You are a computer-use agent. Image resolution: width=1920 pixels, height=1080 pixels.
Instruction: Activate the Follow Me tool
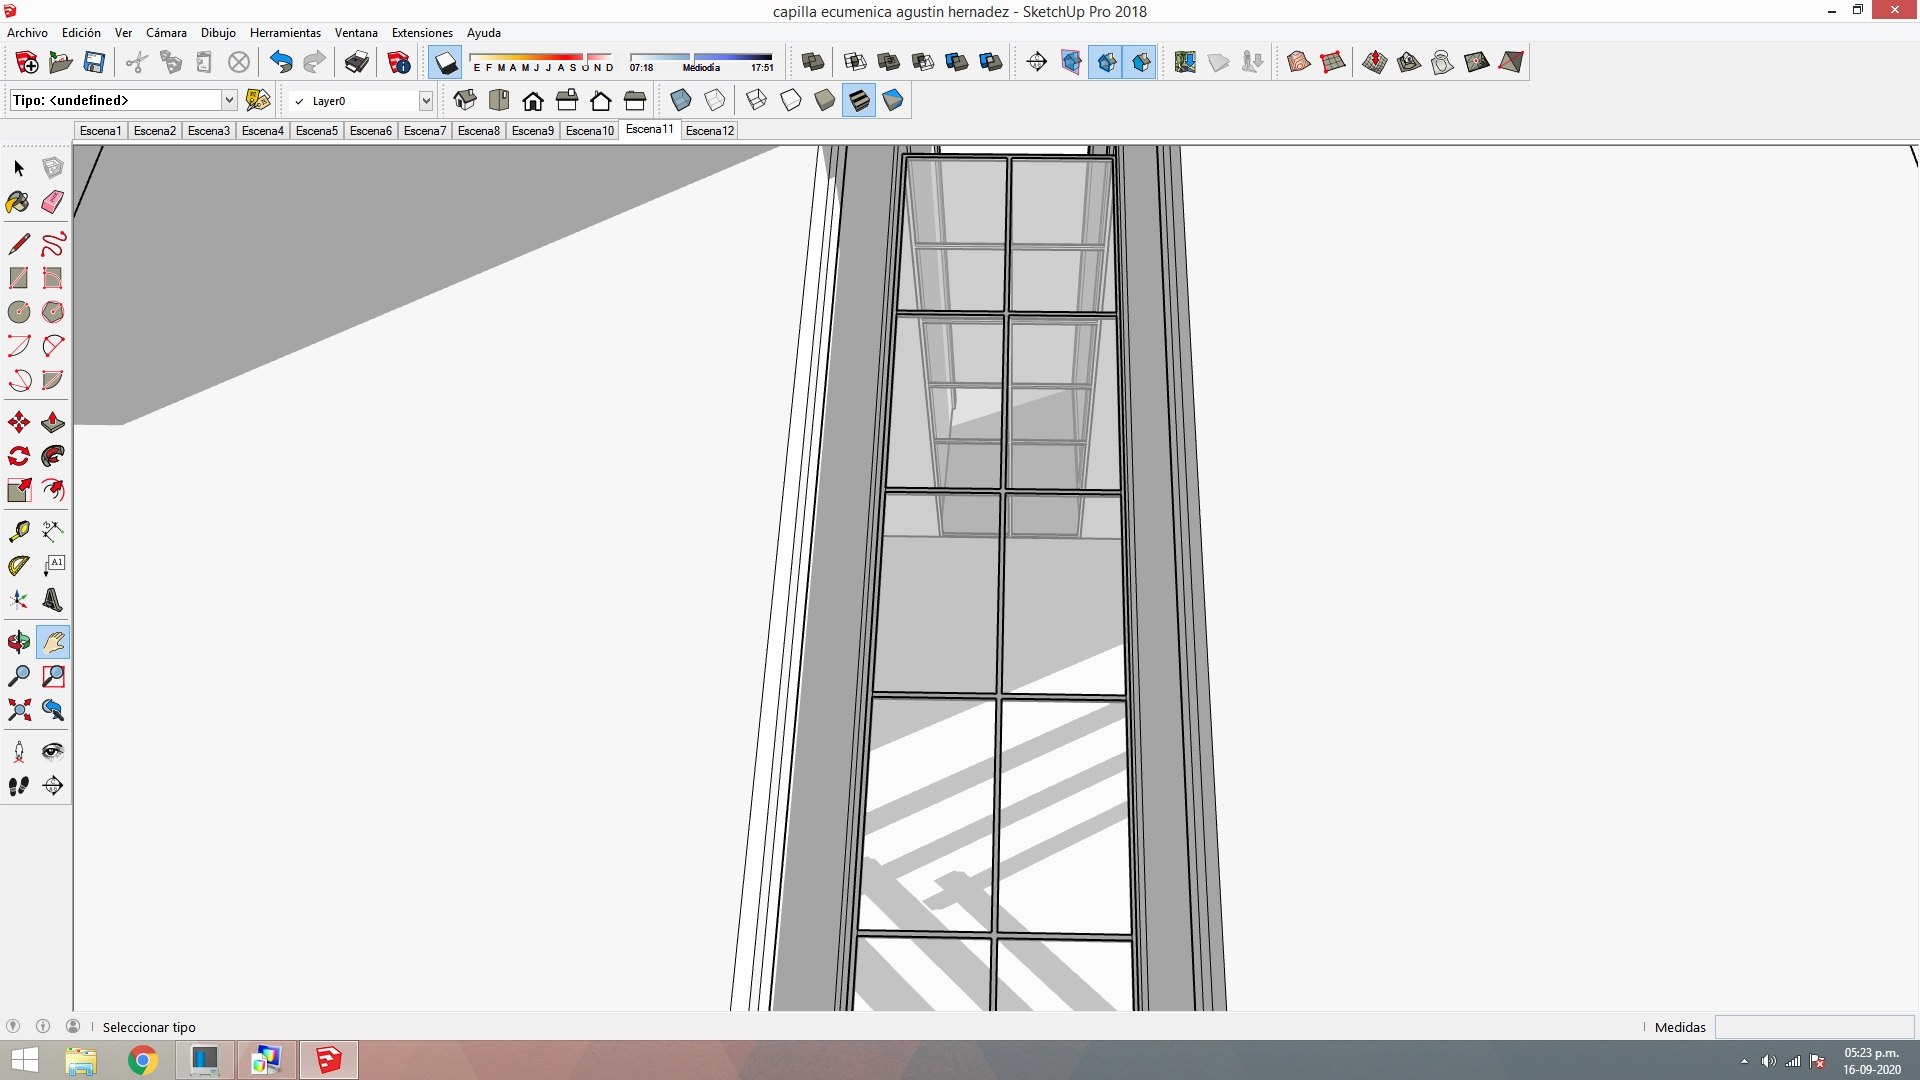pos(53,456)
